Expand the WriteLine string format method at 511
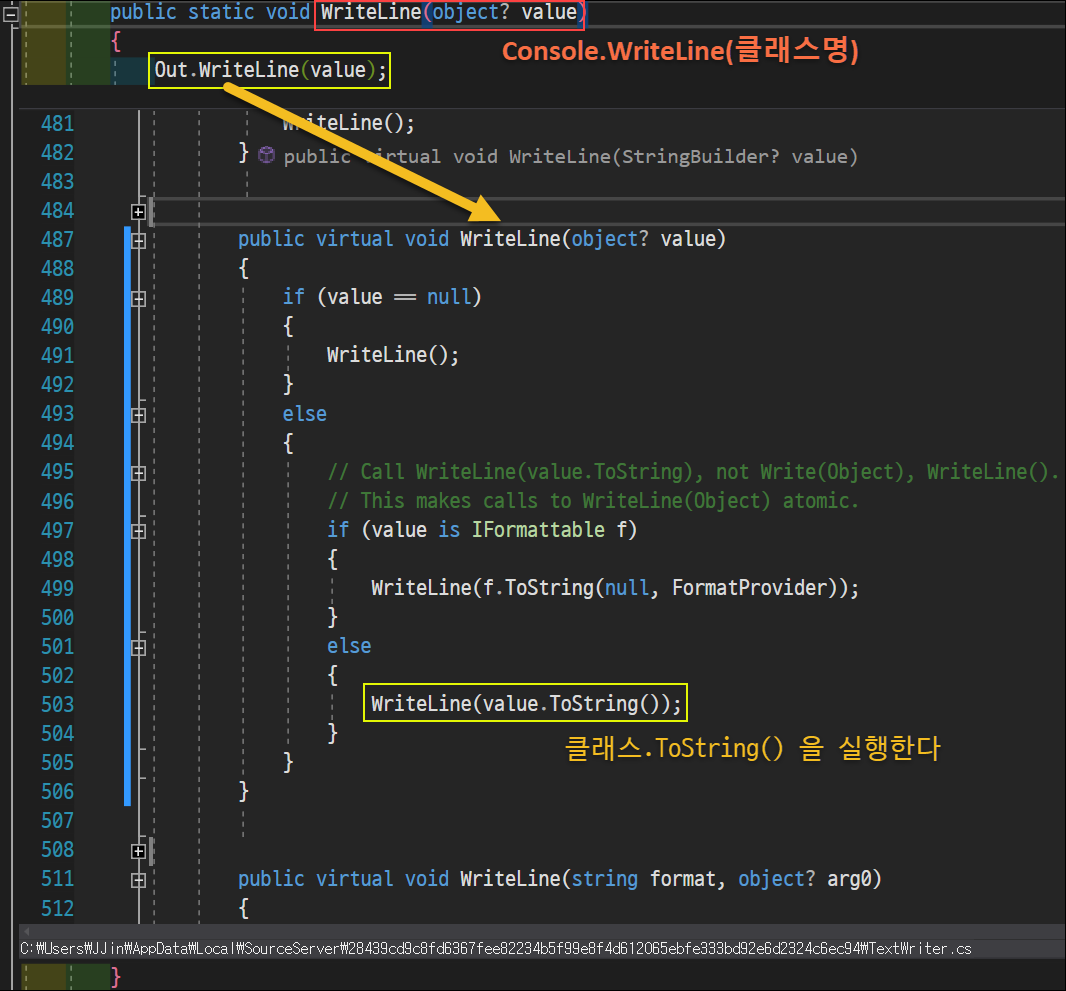Screen dimensions: 1066x991 point(138,878)
